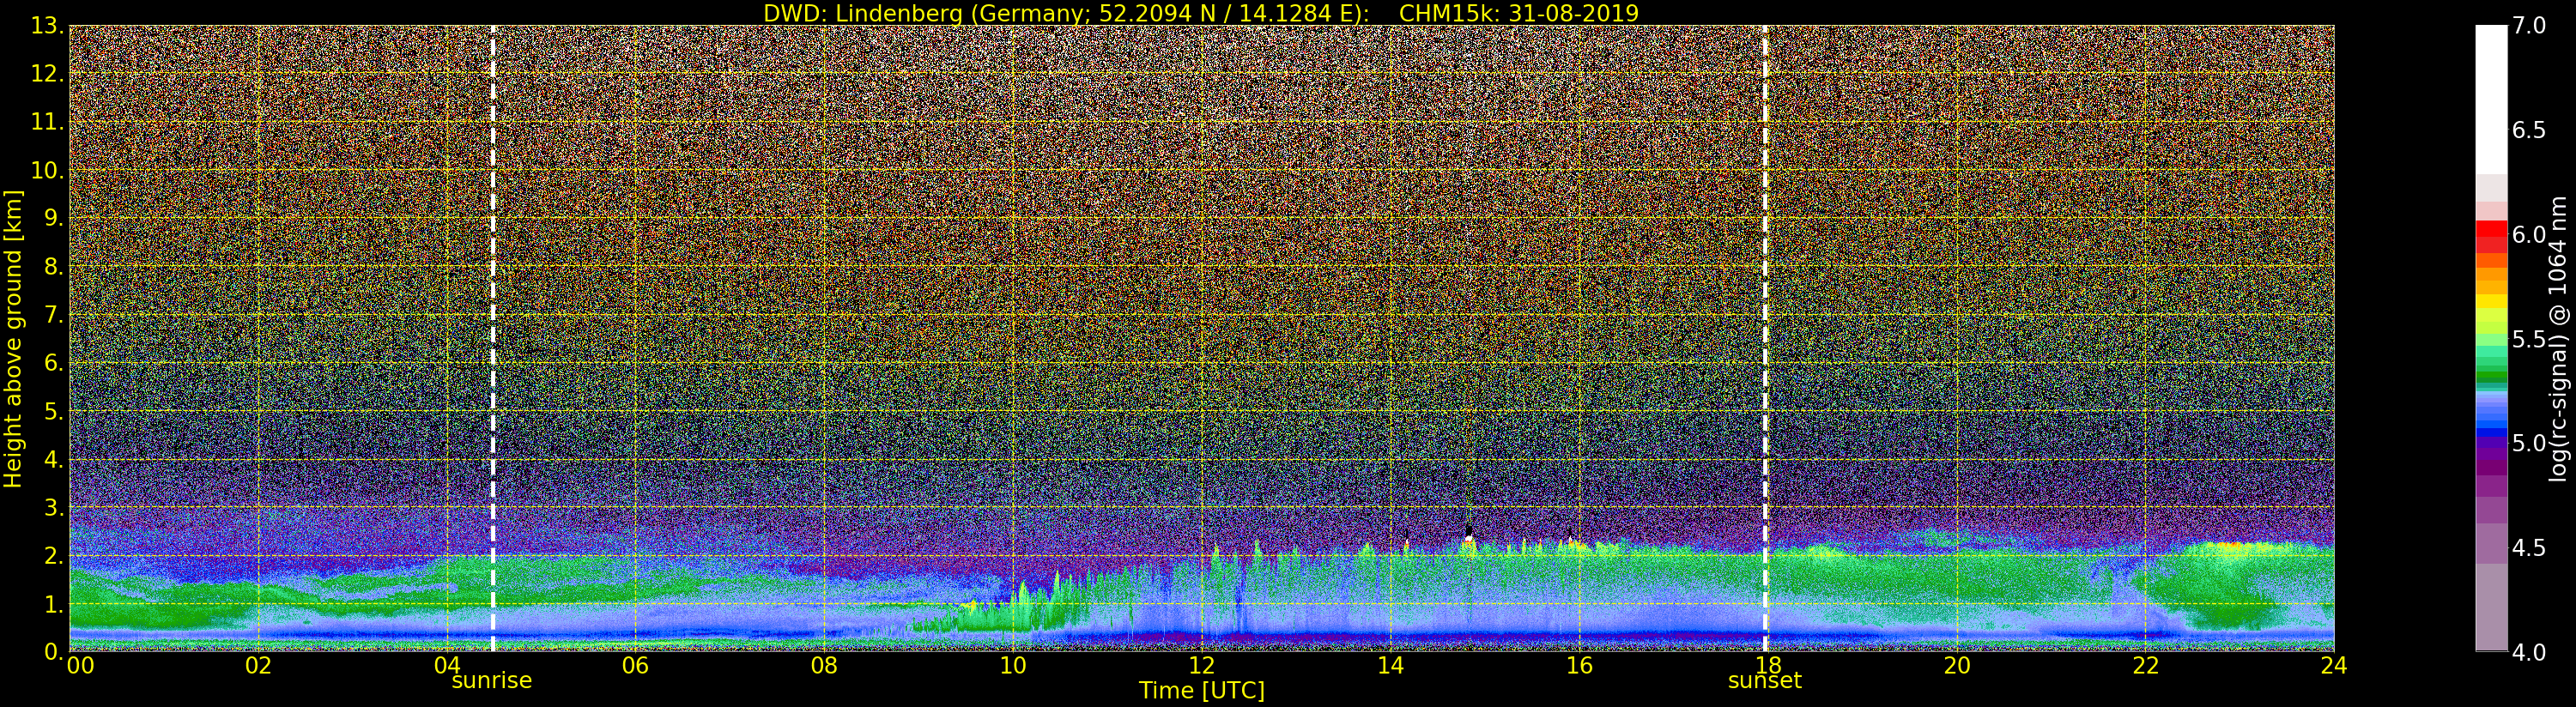2576x707 pixels.
Task: Click the time axis tick '12'
Action: tap(1202, 665)
